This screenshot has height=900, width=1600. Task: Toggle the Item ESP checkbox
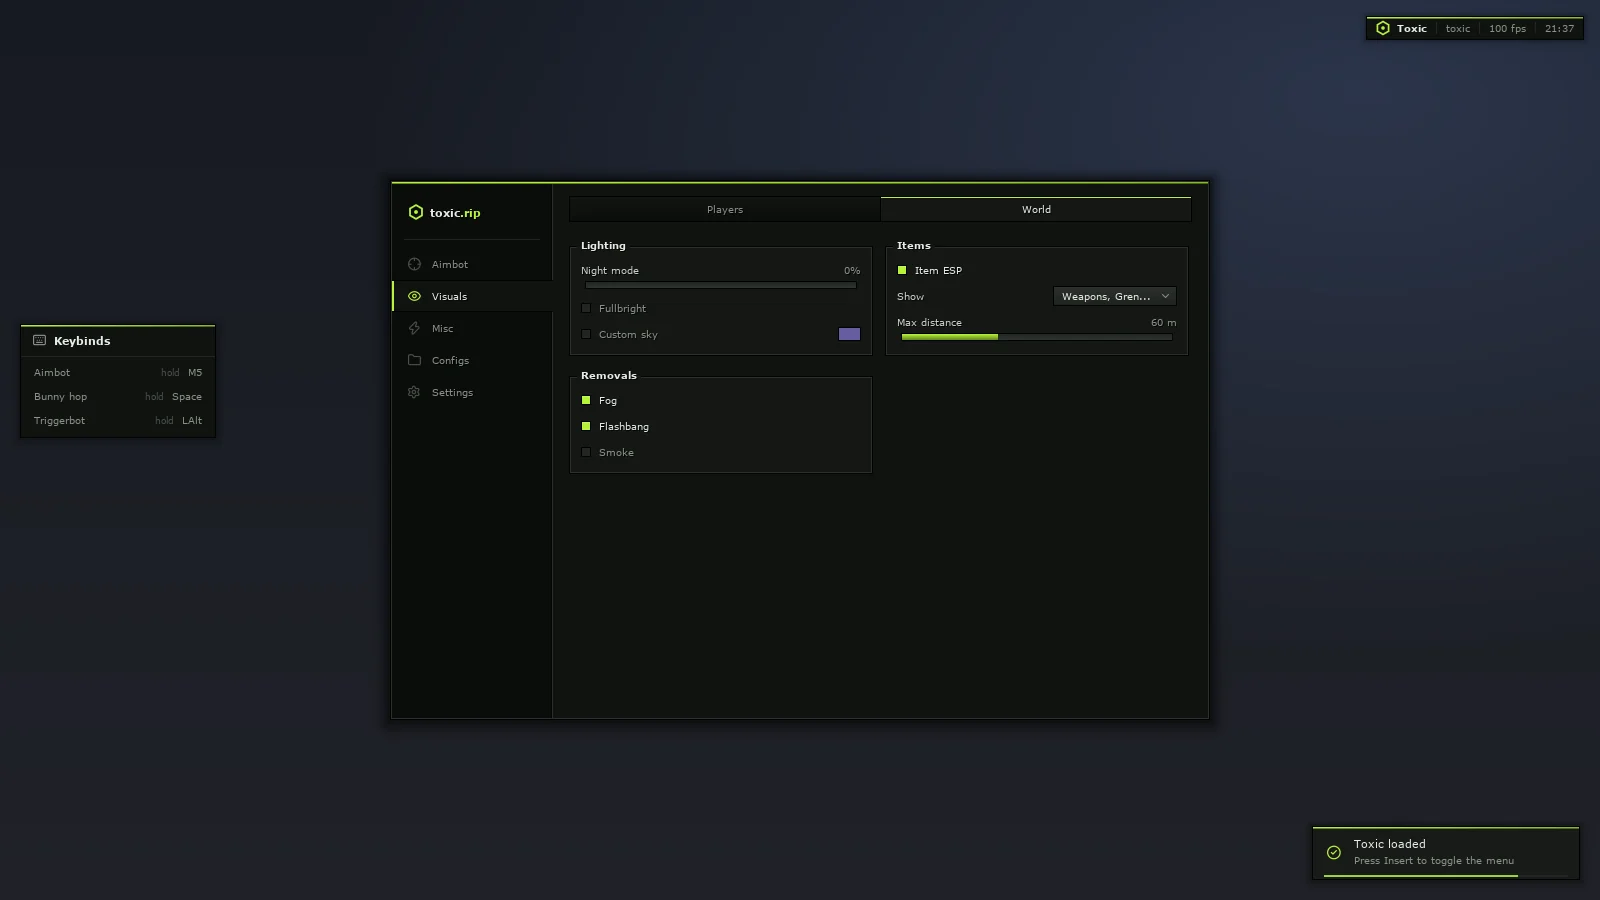[x=902, y=270]
